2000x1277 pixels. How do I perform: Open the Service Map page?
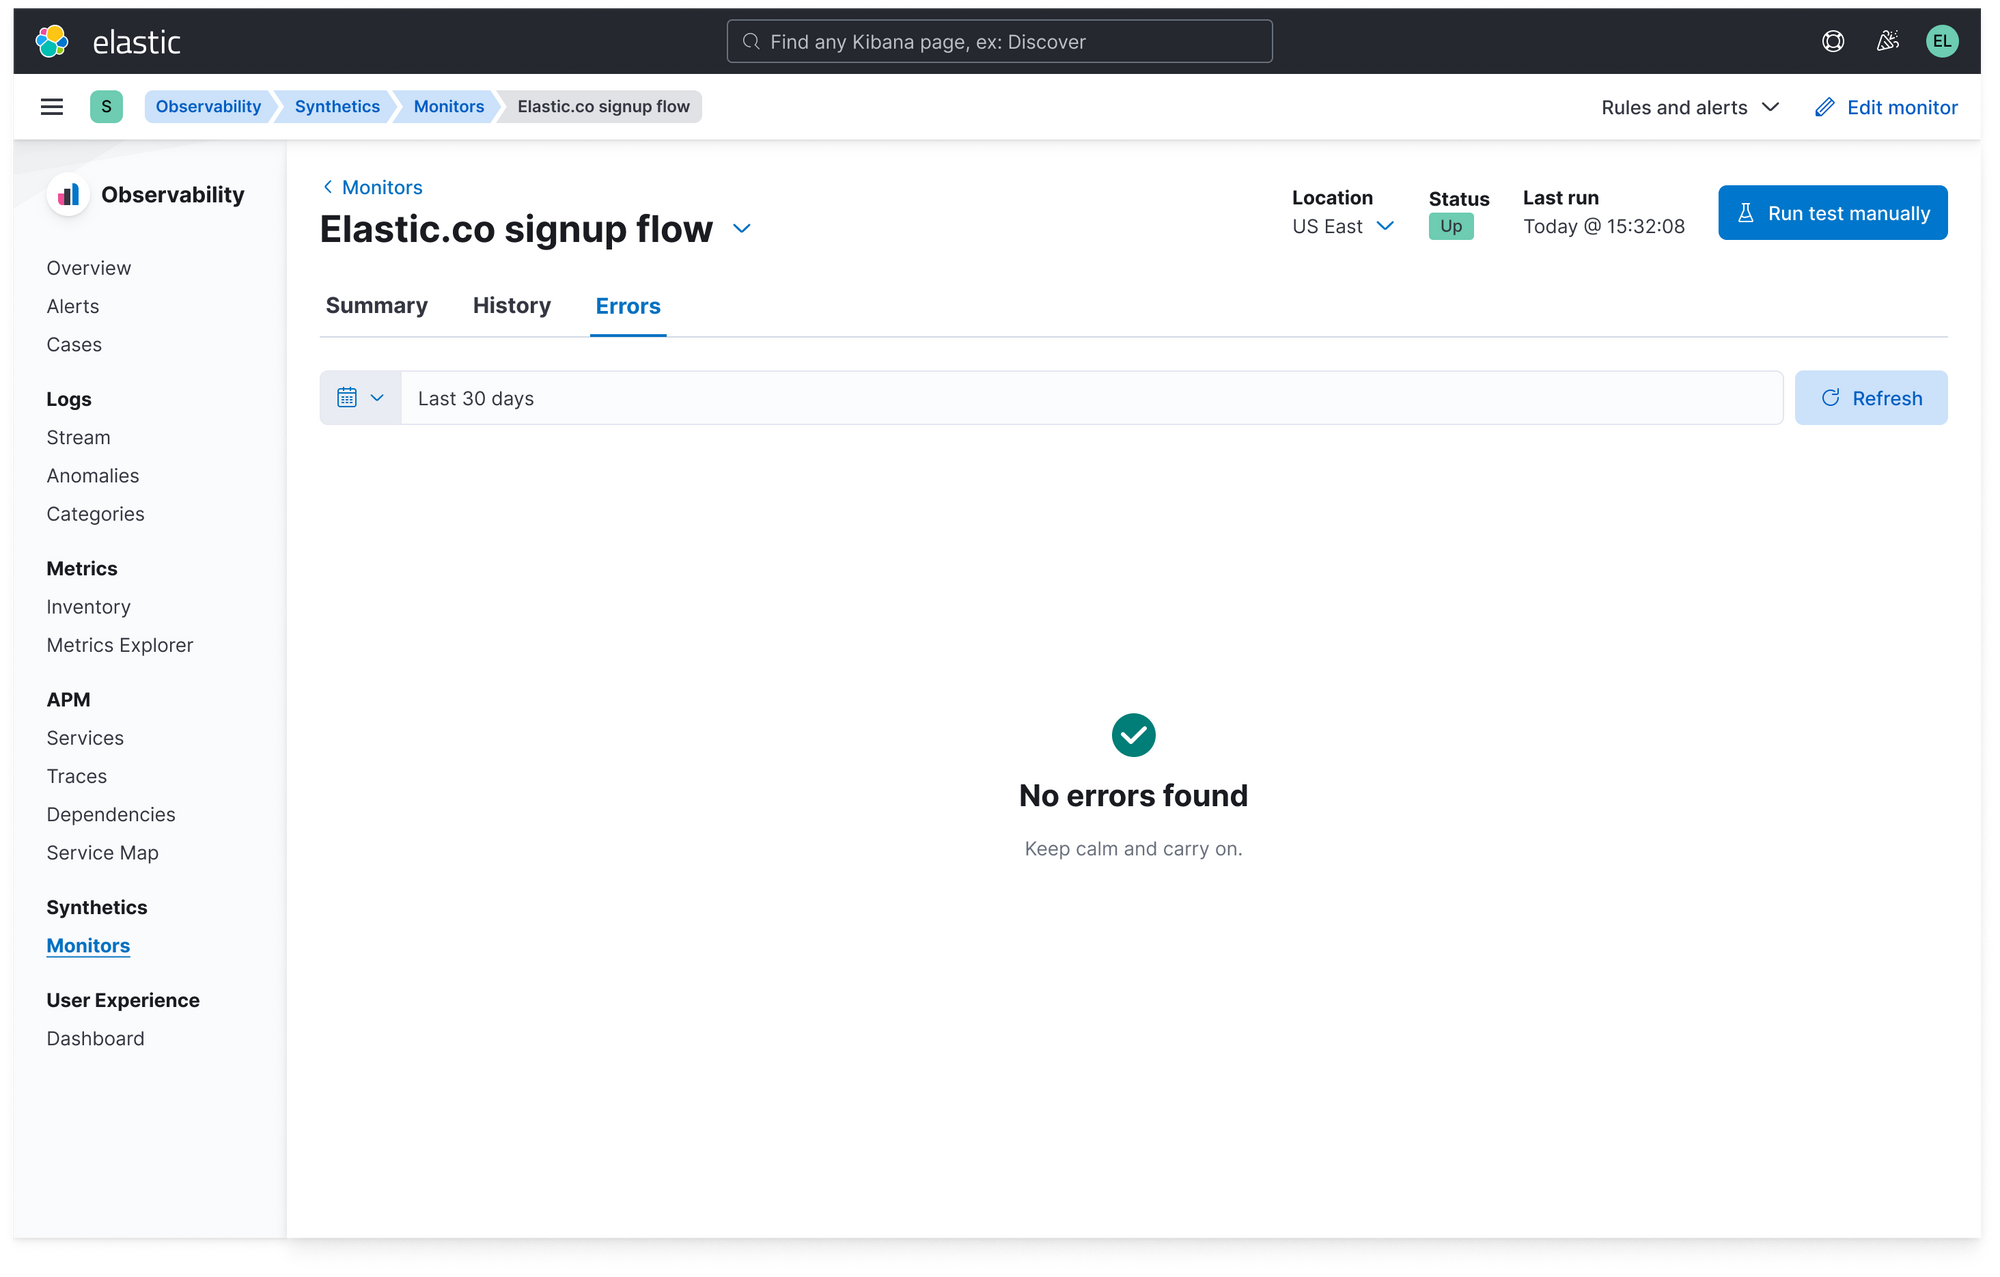(x=102, y=852)
